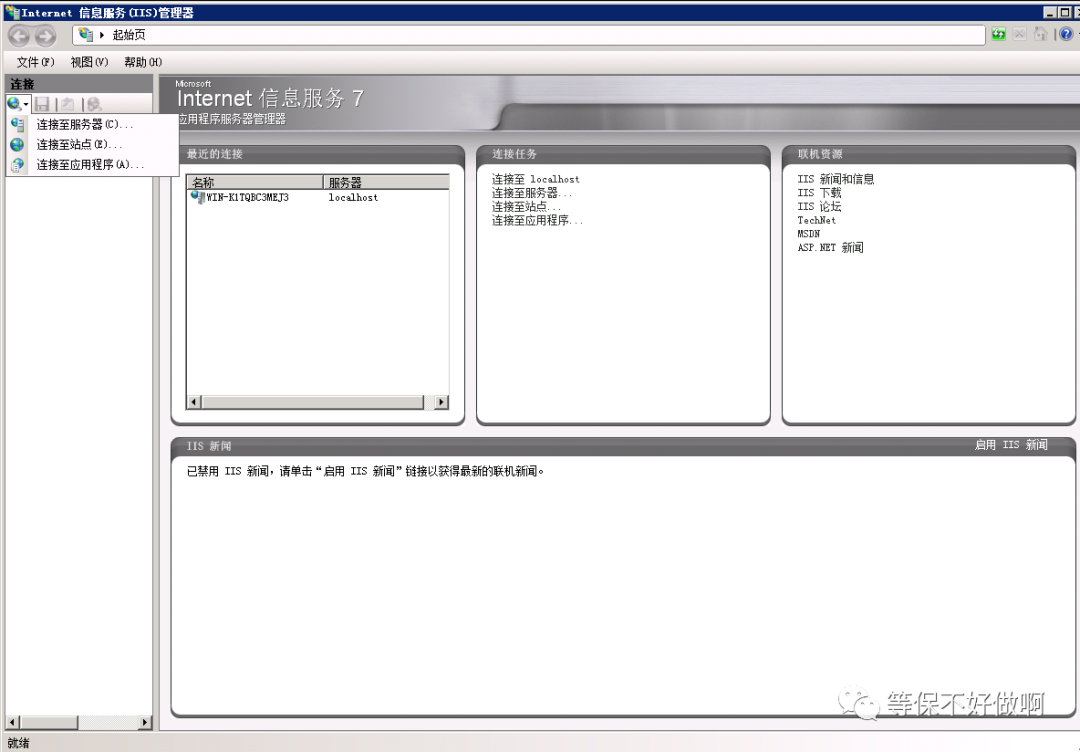Open MSDN online resource link
The height and width of the screenshot is (752, 1080).
pyautogui.click(x=809, y=234)
